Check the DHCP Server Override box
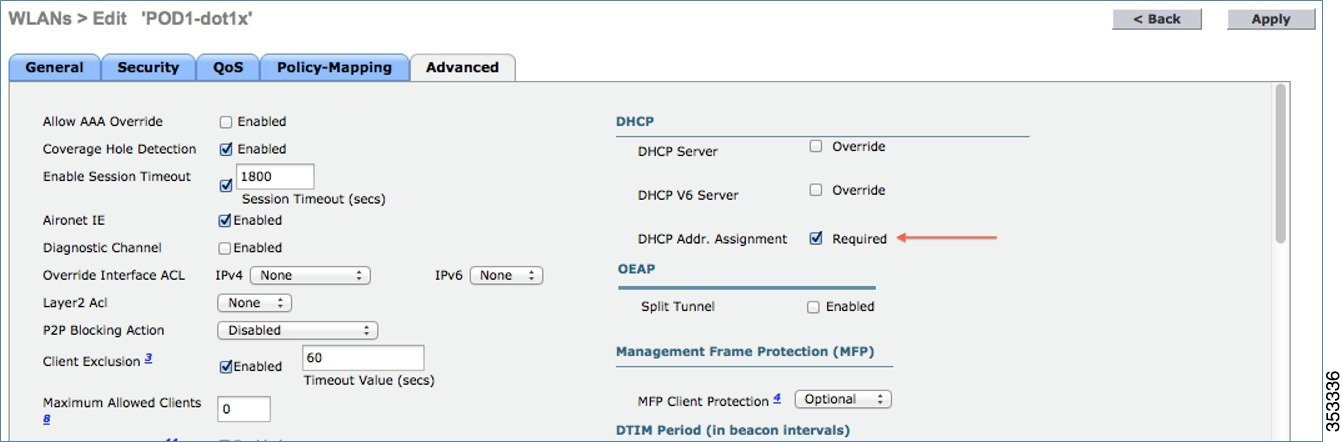Screen dimensions: 1342x442 816,146
